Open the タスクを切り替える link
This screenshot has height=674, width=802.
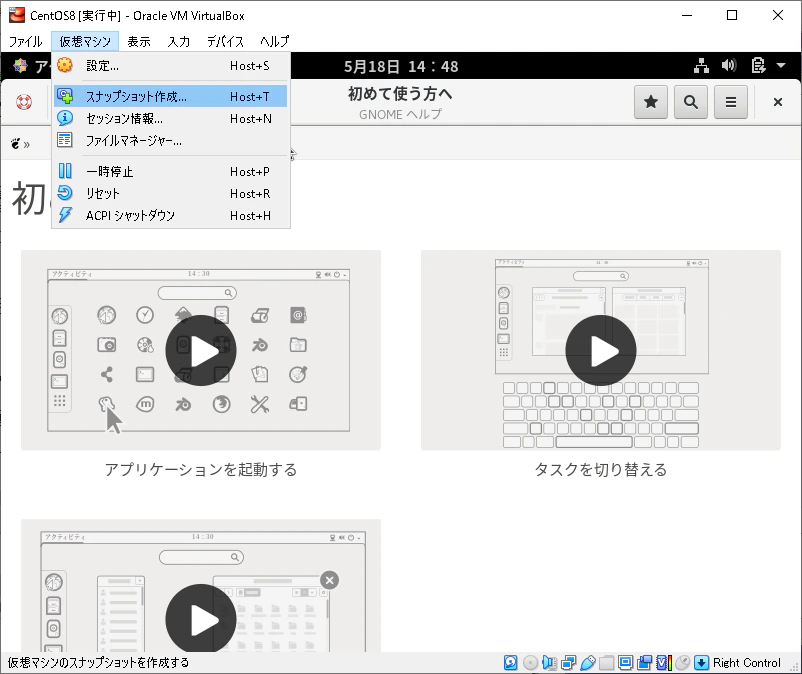tap(600, 469)
